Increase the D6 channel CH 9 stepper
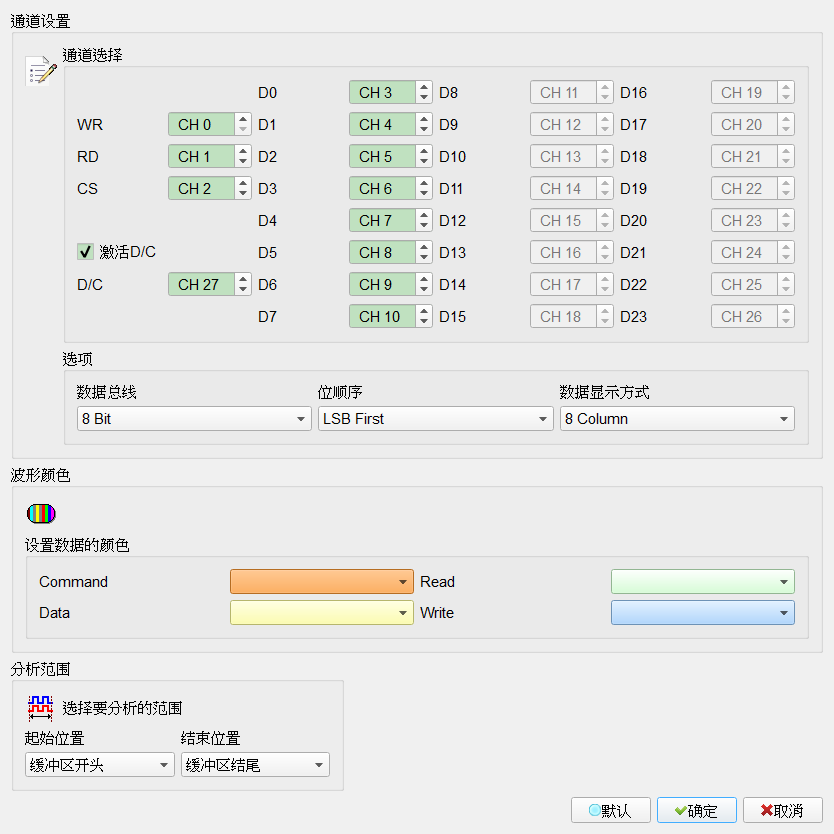834x834 pixels. (424, 279)
